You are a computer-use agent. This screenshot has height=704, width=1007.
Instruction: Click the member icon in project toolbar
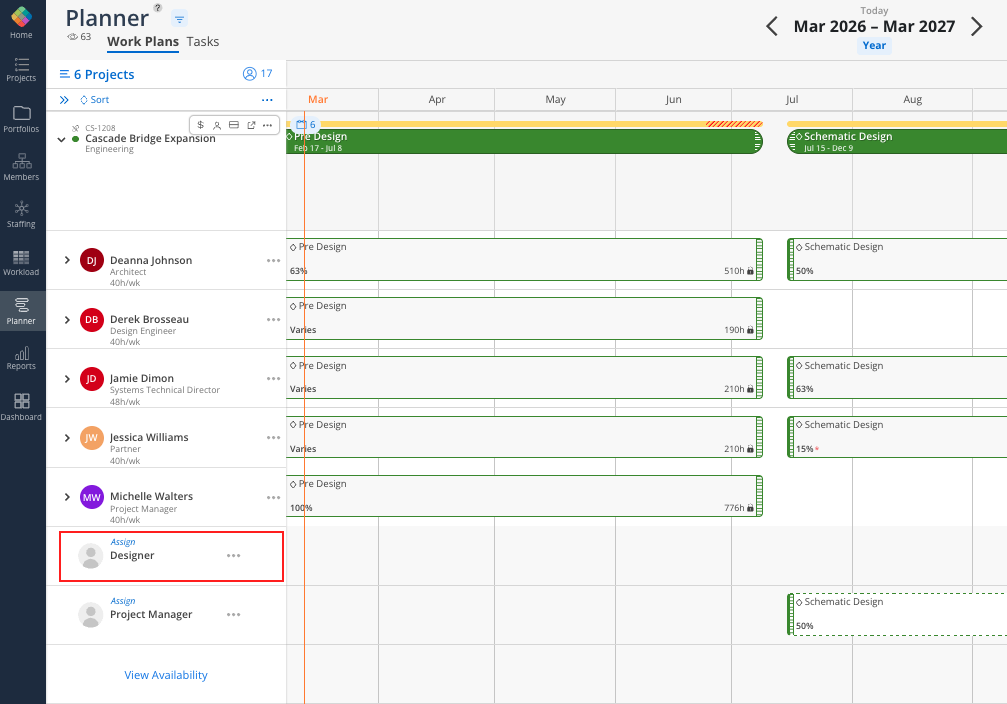217,125
